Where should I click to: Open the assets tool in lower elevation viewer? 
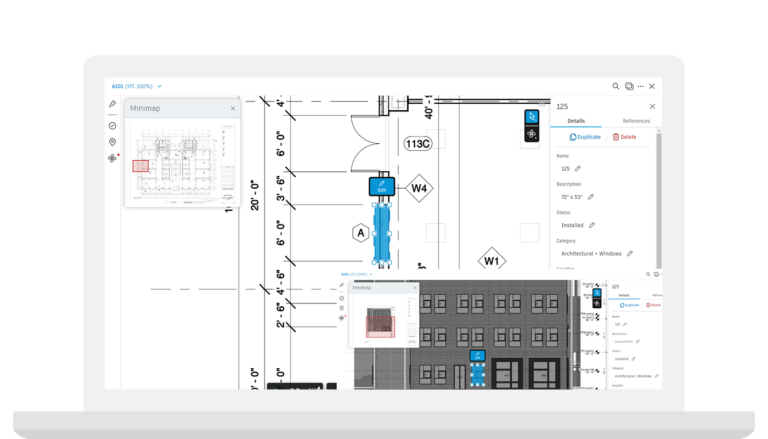click(342, 318)
